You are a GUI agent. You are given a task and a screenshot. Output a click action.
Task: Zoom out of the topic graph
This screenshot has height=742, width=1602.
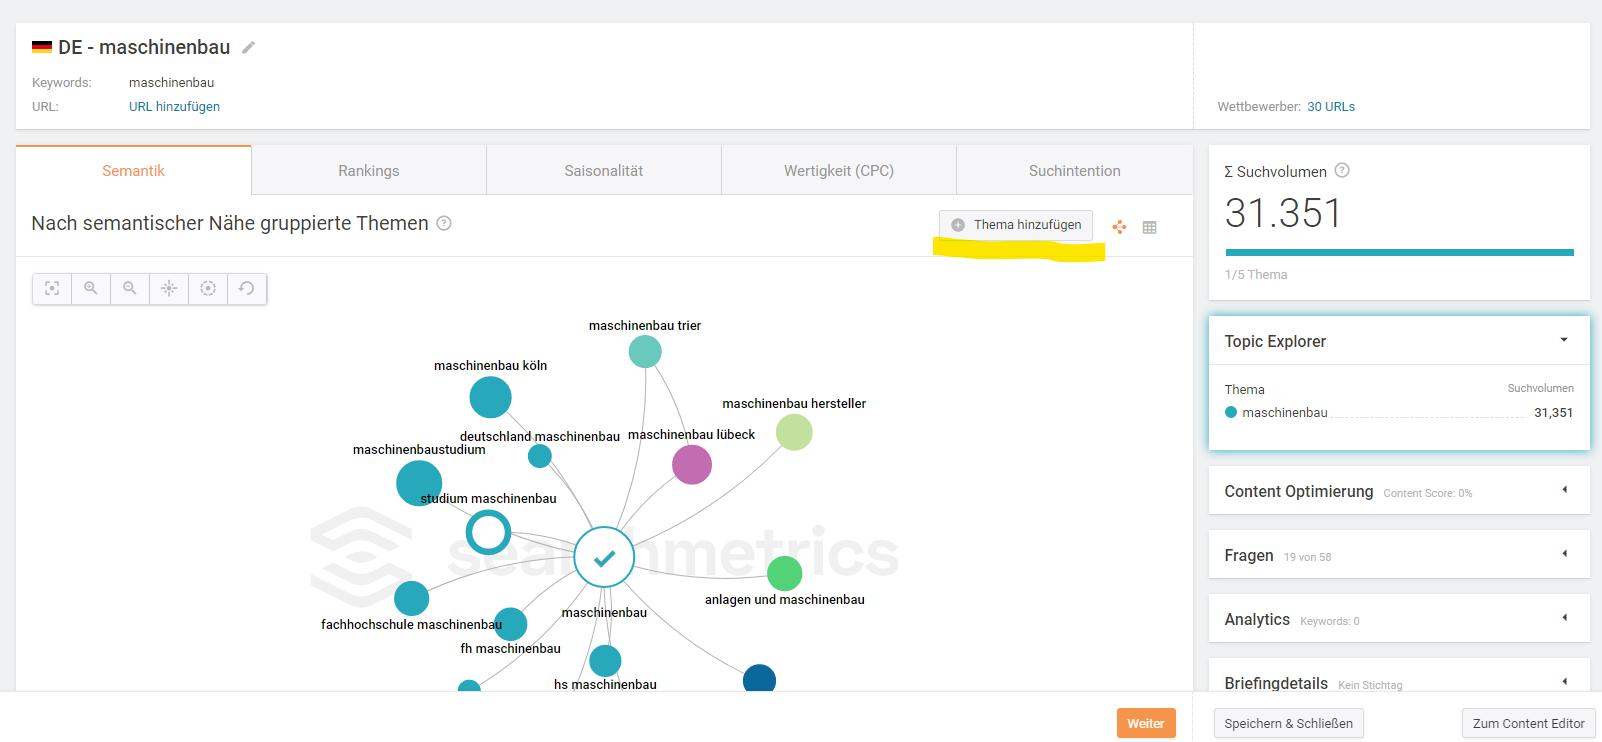coord(130,288)
